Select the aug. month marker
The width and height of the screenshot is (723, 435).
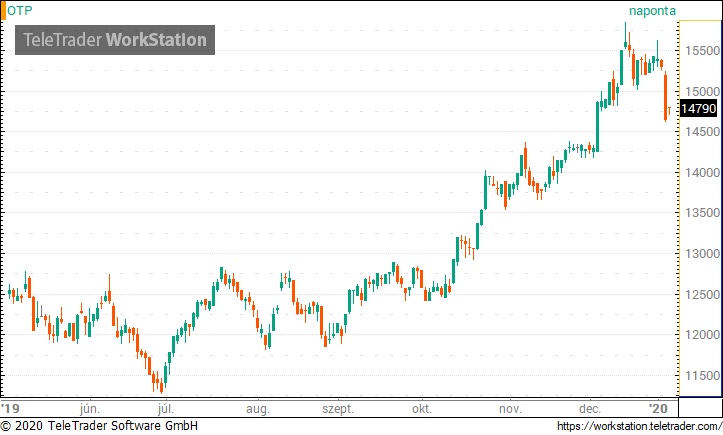click(257, 409)
